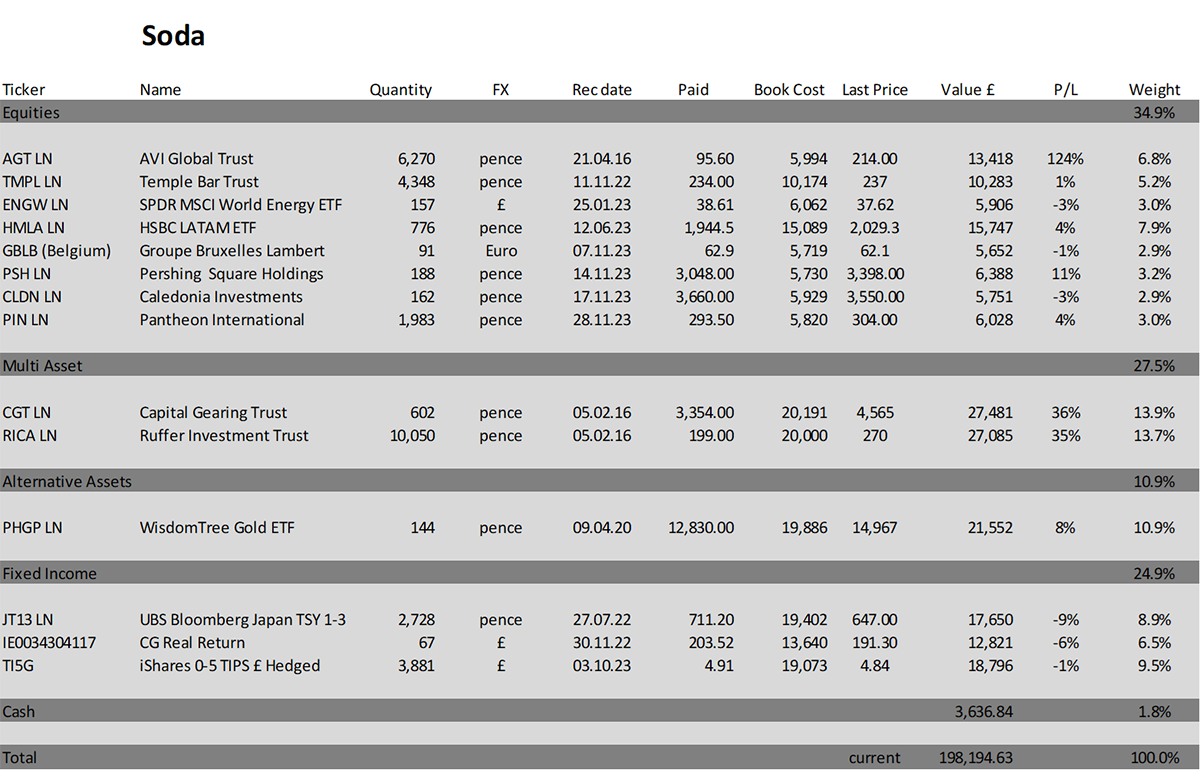Screen dimensions: 1200x770
Task: Select the Last Price column header
Action: click(x=875, y=89)
